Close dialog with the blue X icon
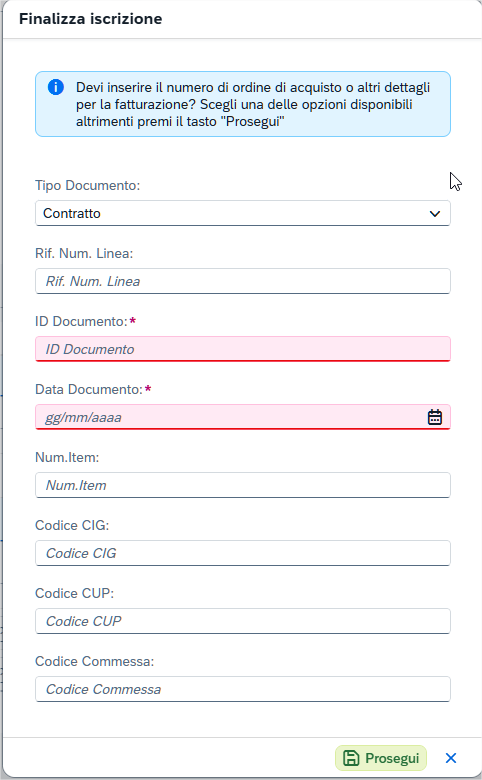This screenshot has height=780, width=482. coord(451,758)
